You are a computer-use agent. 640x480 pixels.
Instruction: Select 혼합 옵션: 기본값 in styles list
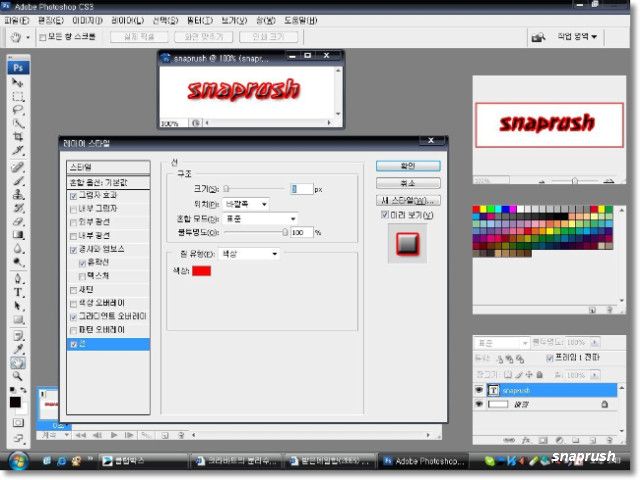click(x=108, y=182)
